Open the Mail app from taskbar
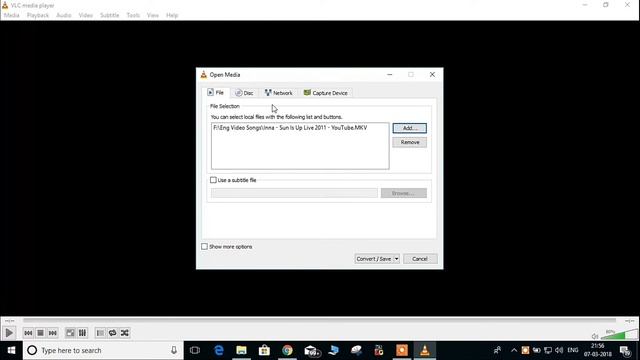The width and height of the screenshot is (640, 360). pos(311,351)
